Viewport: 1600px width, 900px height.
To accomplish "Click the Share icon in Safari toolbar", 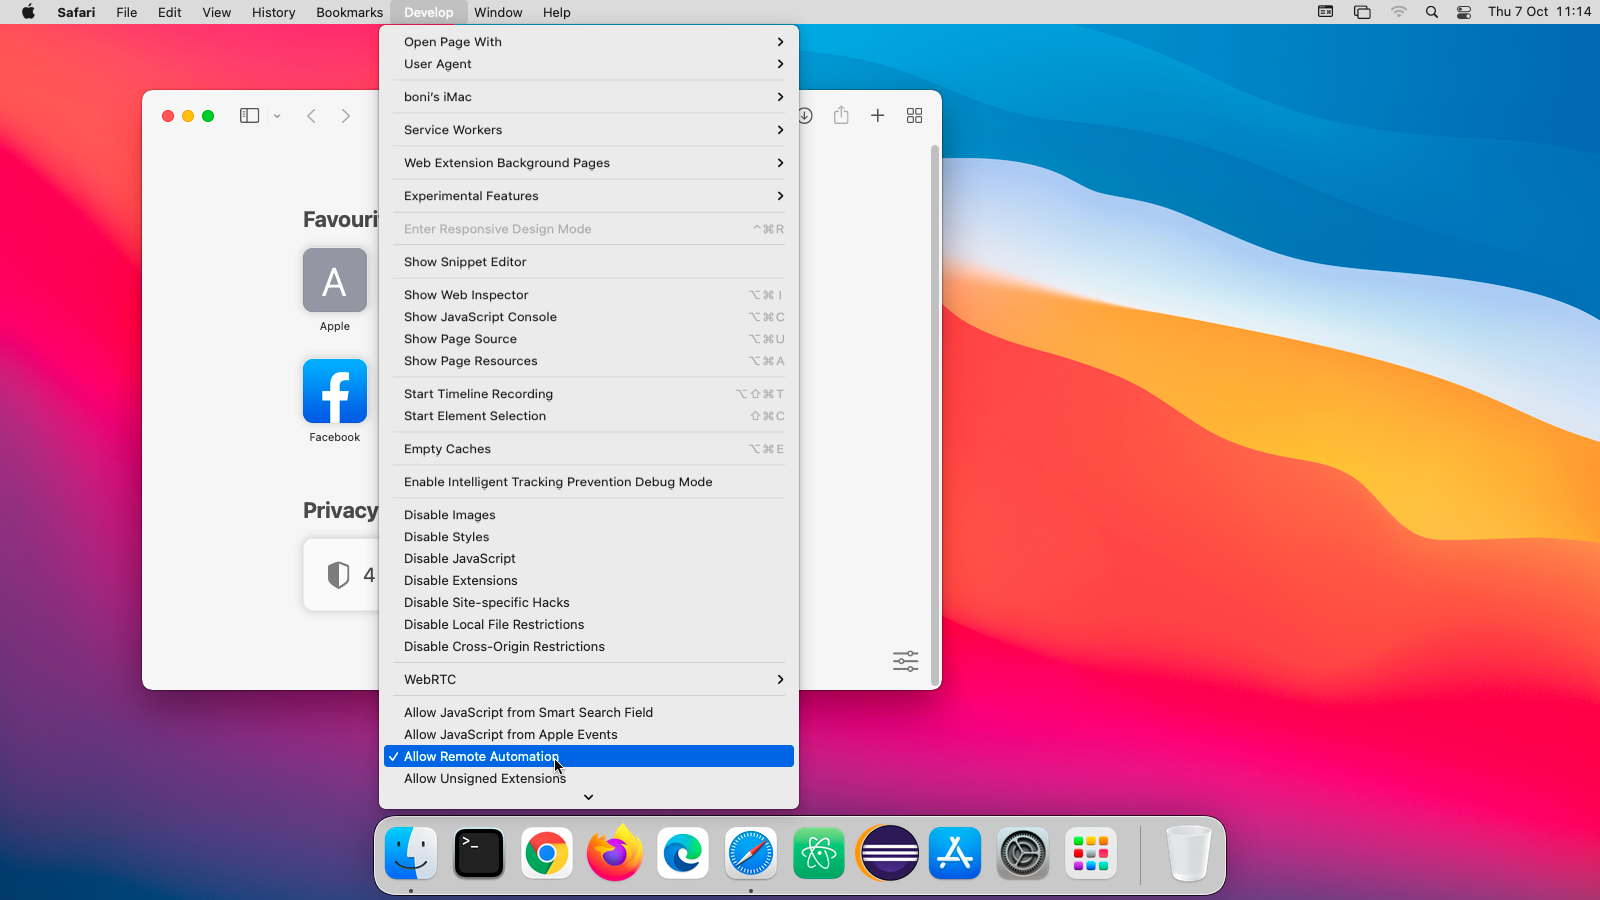I will pos(841,116).
